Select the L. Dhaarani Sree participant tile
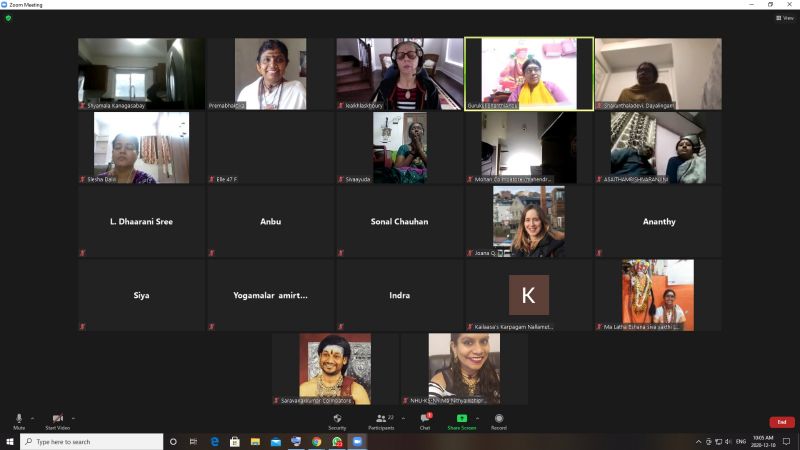 141,221
